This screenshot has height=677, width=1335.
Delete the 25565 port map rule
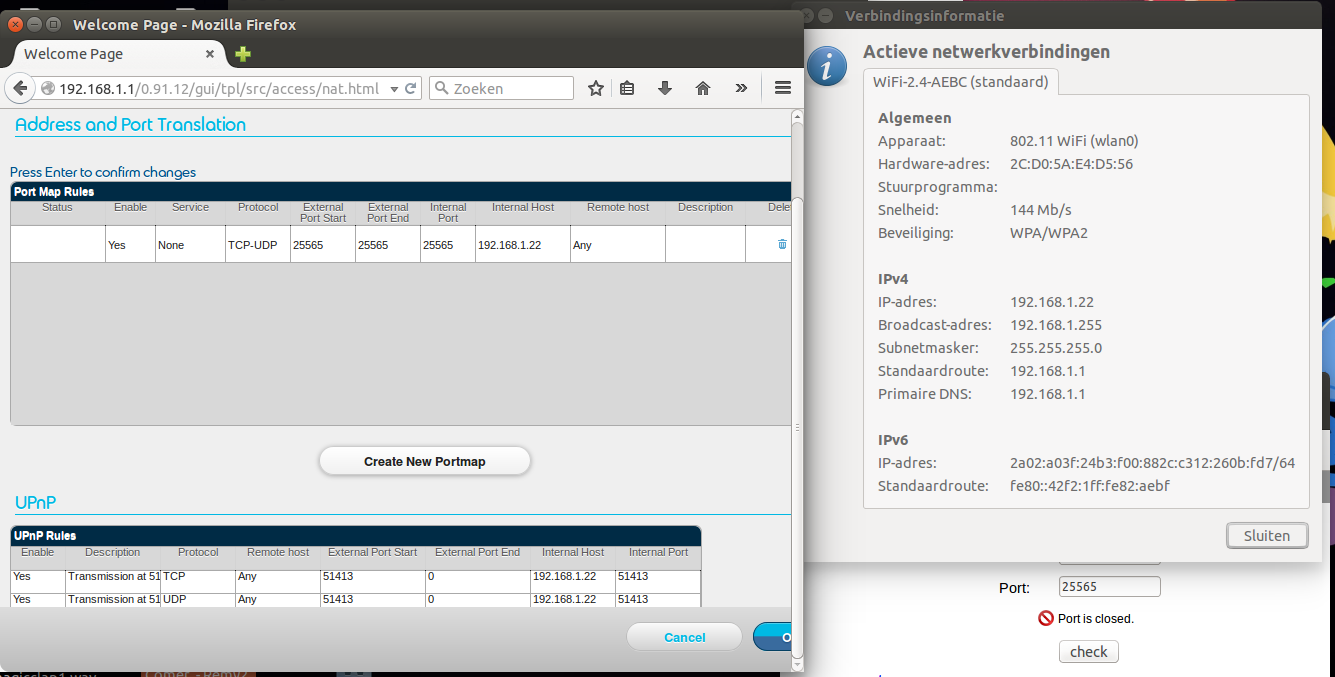pyautogui.click(x=782, y=244)
